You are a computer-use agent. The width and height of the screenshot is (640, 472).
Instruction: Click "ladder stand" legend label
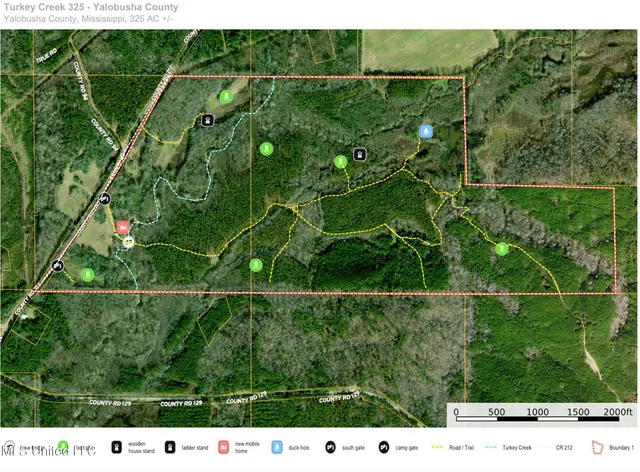195,448
